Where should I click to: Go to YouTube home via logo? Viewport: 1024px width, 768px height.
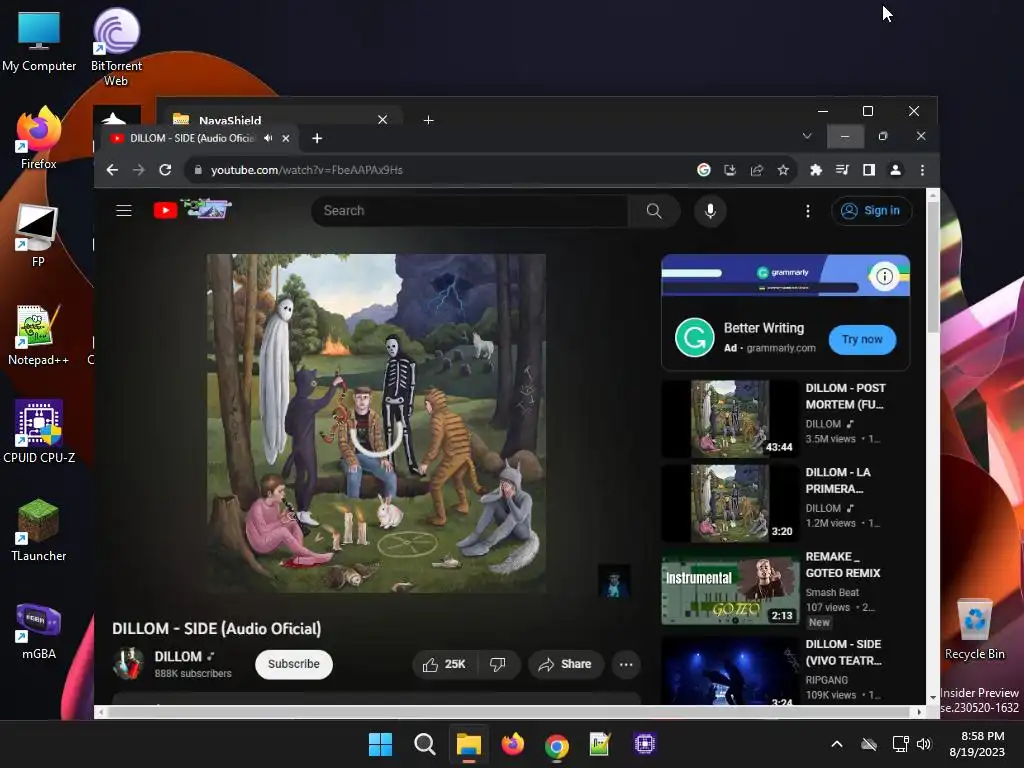[x=192, y=210]
